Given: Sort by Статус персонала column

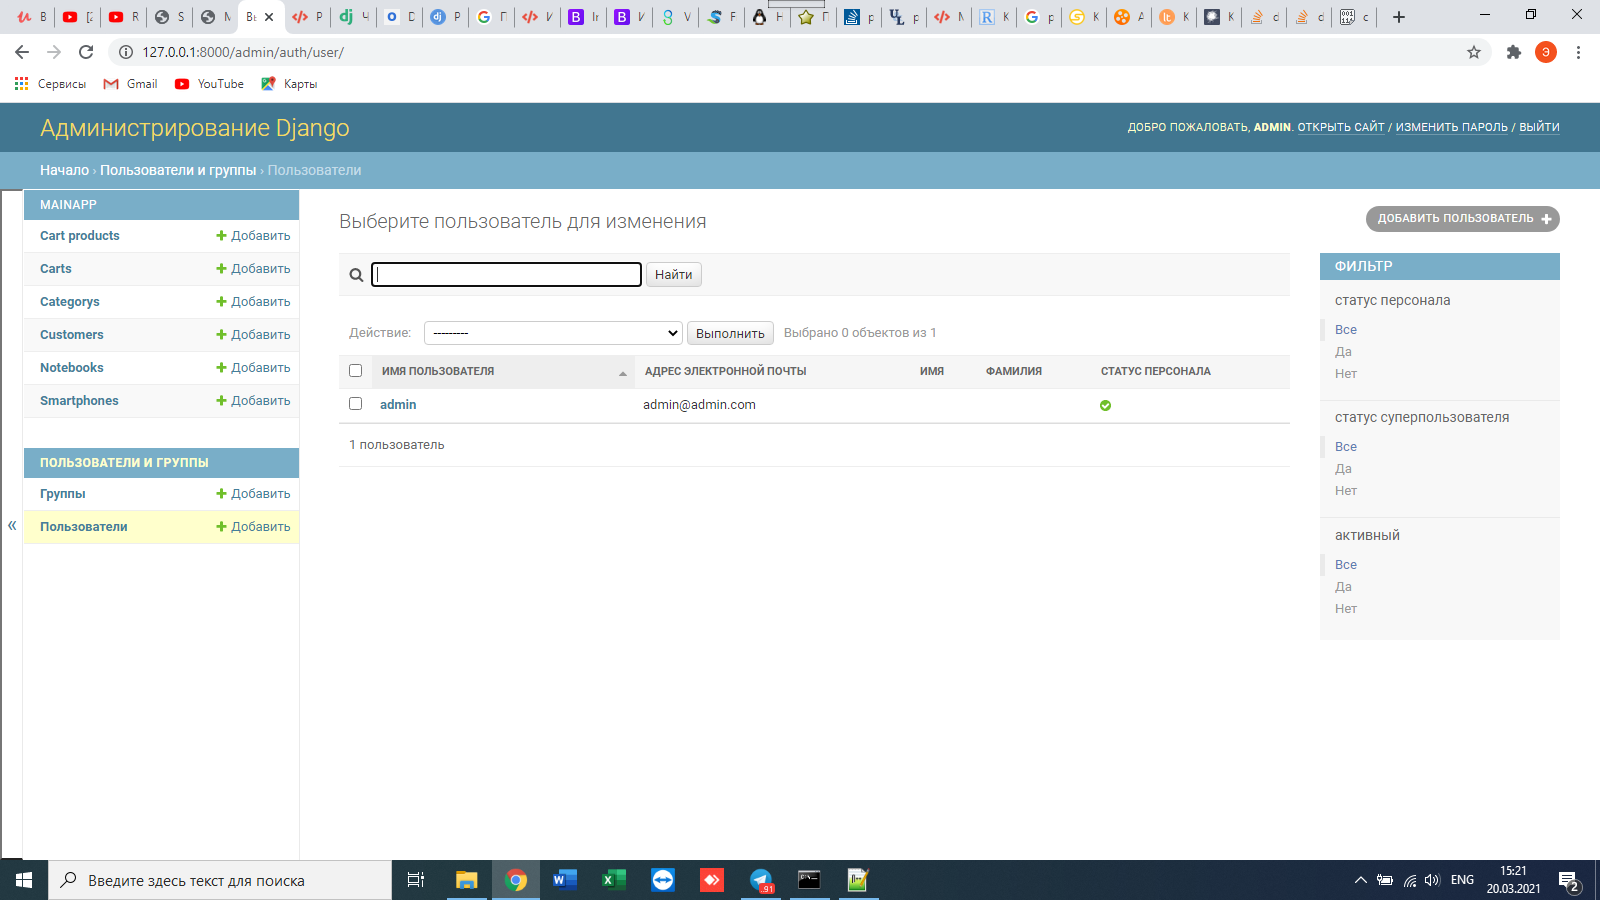Looking at the screenshot, I should pos(1155,371).
